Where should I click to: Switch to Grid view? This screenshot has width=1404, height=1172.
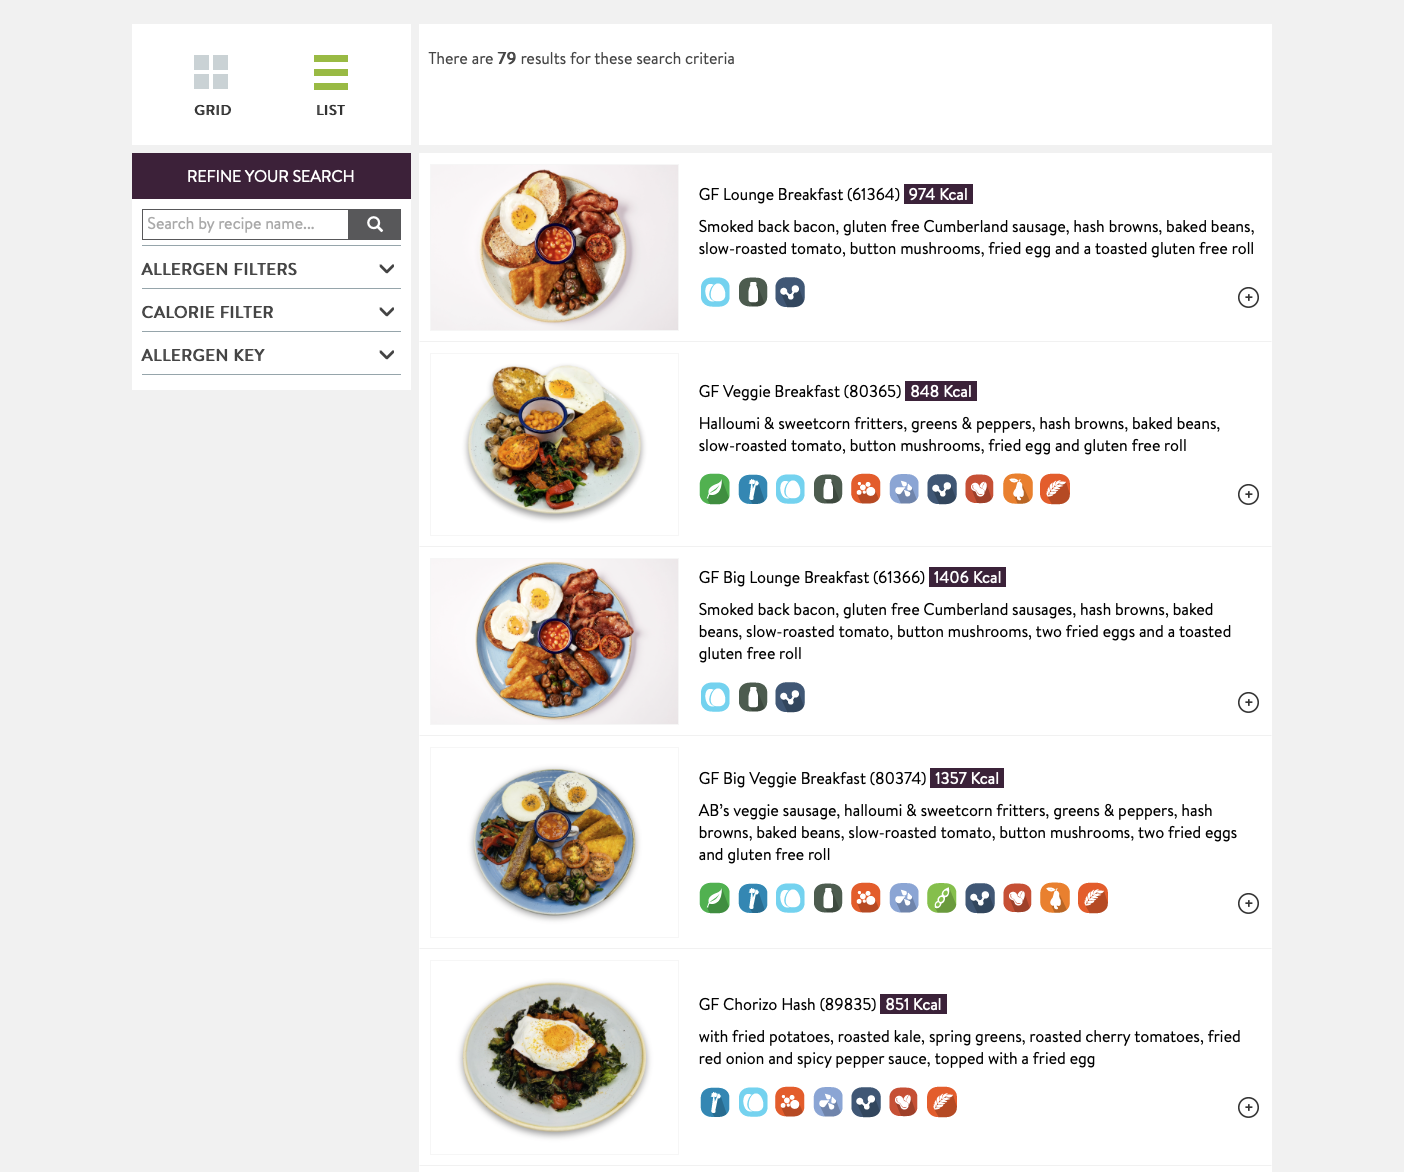coord(212,86)
